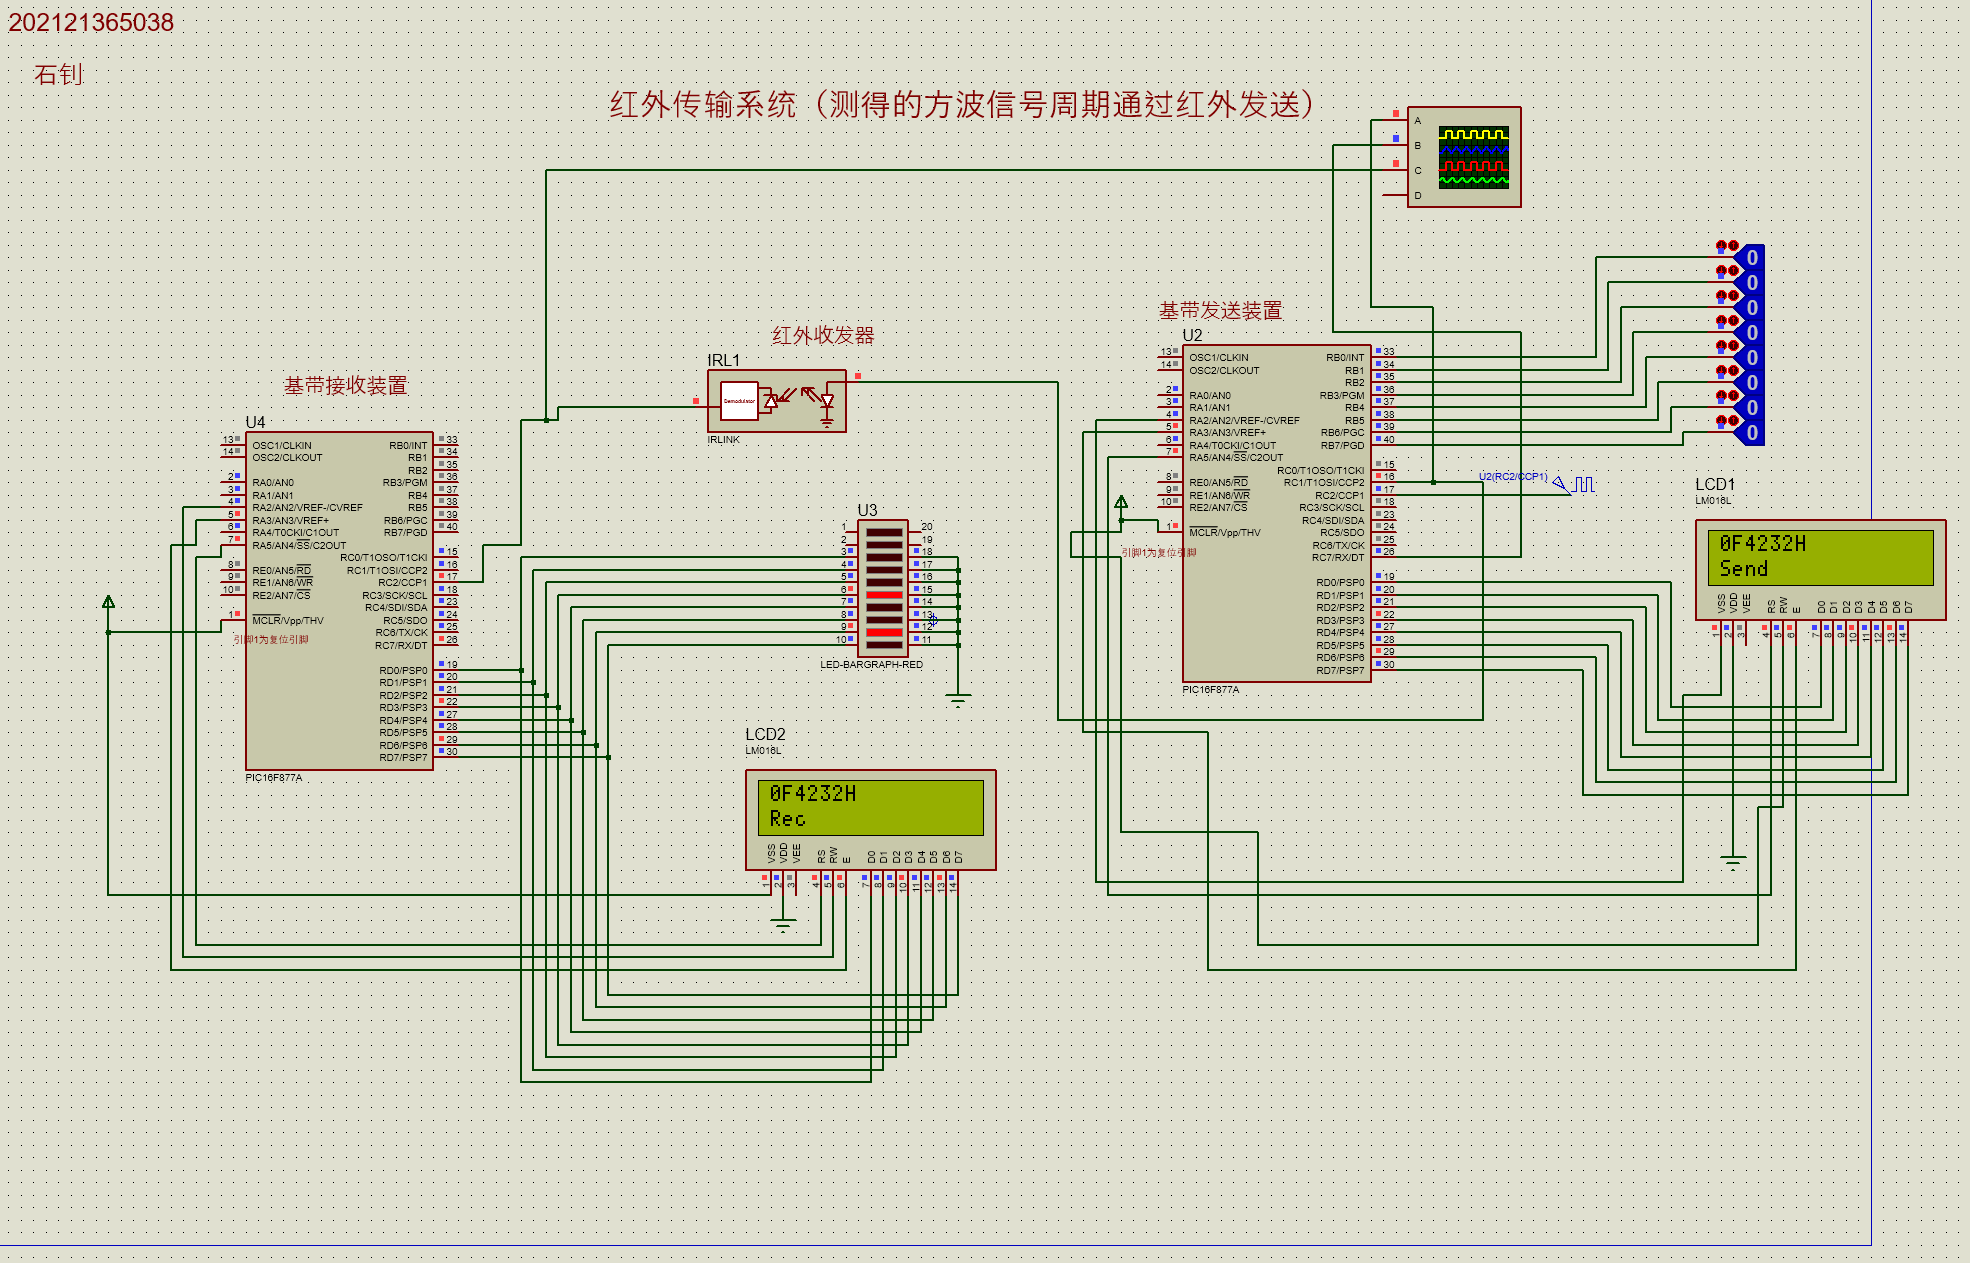This screenshot has height=1263, width=1970.
Task: Click the IRL1 infrared link component
Action: pyautogui.click(x=776, y=401)
